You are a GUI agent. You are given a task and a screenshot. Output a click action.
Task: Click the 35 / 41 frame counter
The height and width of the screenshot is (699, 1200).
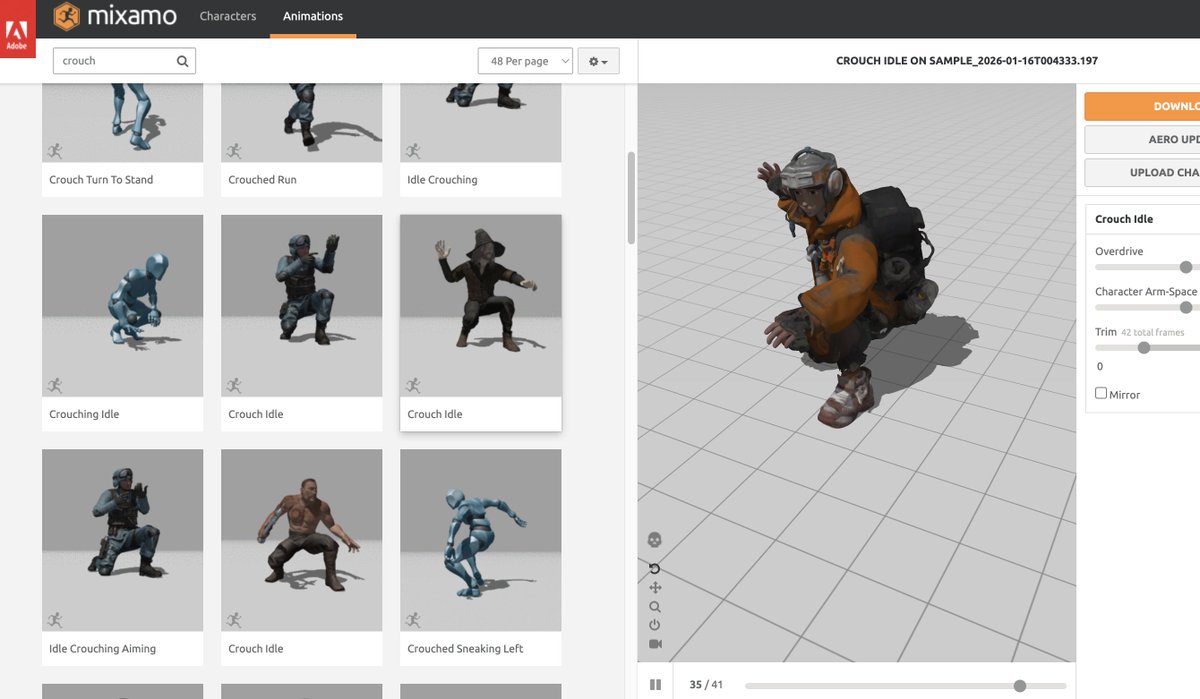(x=706, y=685)
